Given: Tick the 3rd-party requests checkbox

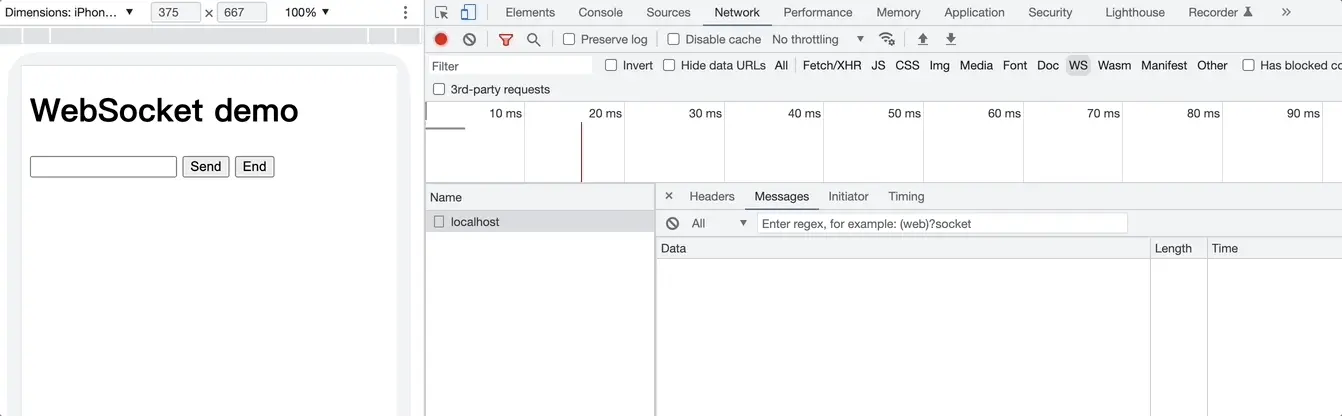Looking at the screenshot, I should point(439,89).
